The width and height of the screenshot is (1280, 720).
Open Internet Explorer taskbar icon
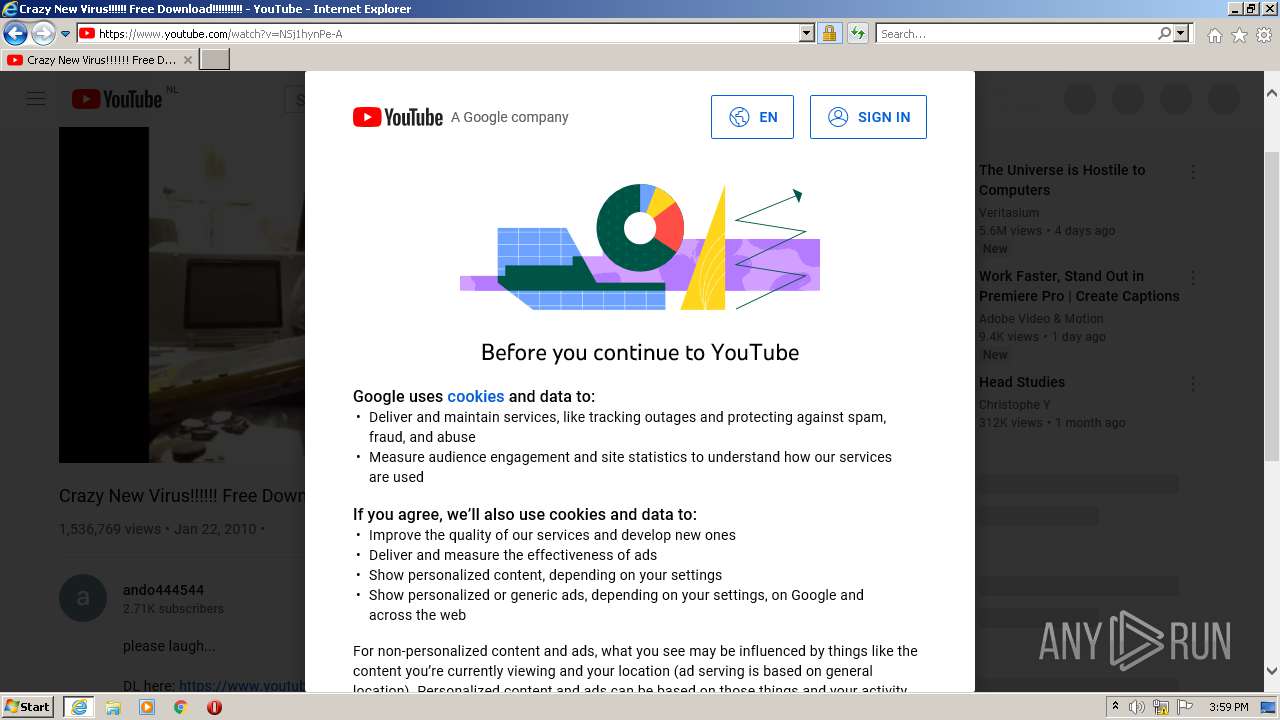point(79,707)
